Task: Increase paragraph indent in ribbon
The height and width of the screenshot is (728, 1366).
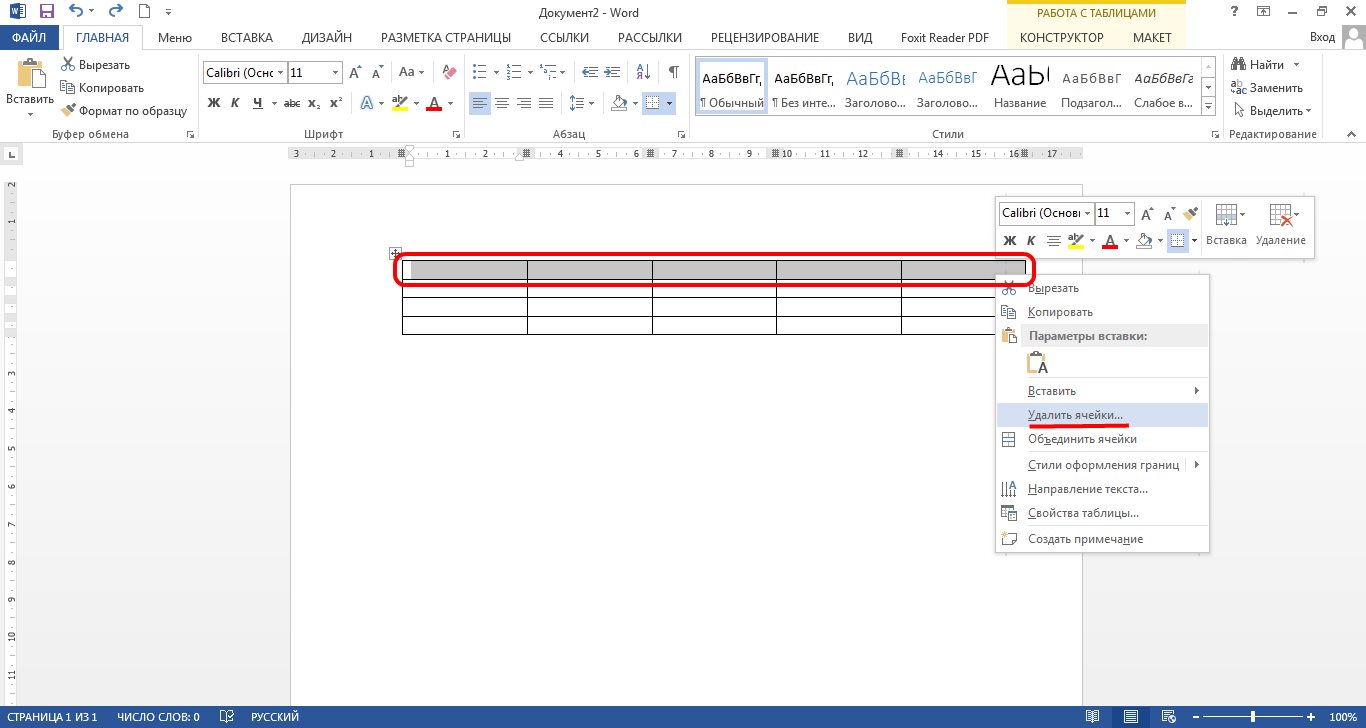Action: pos(611,73)
